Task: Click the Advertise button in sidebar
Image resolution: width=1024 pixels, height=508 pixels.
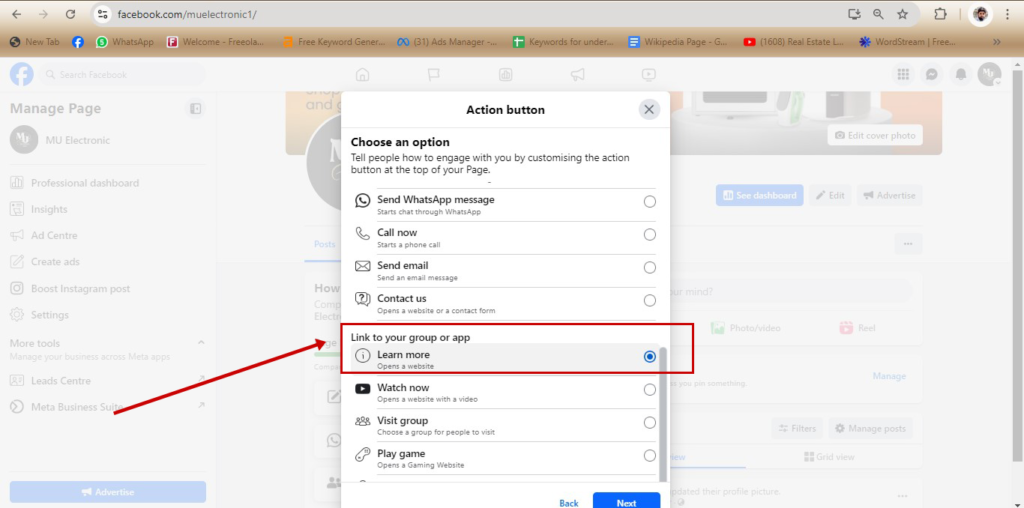Action: 108,492
